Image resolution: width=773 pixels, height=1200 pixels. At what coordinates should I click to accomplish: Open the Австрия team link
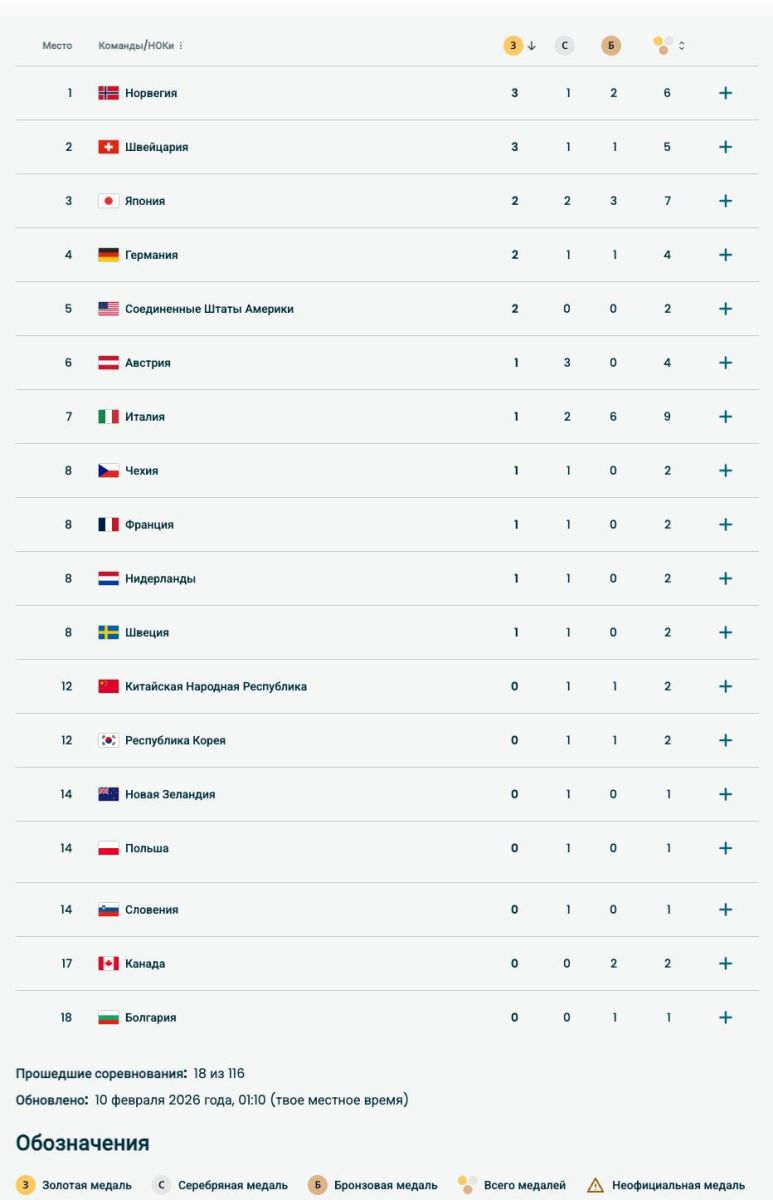tap(147, 363)
